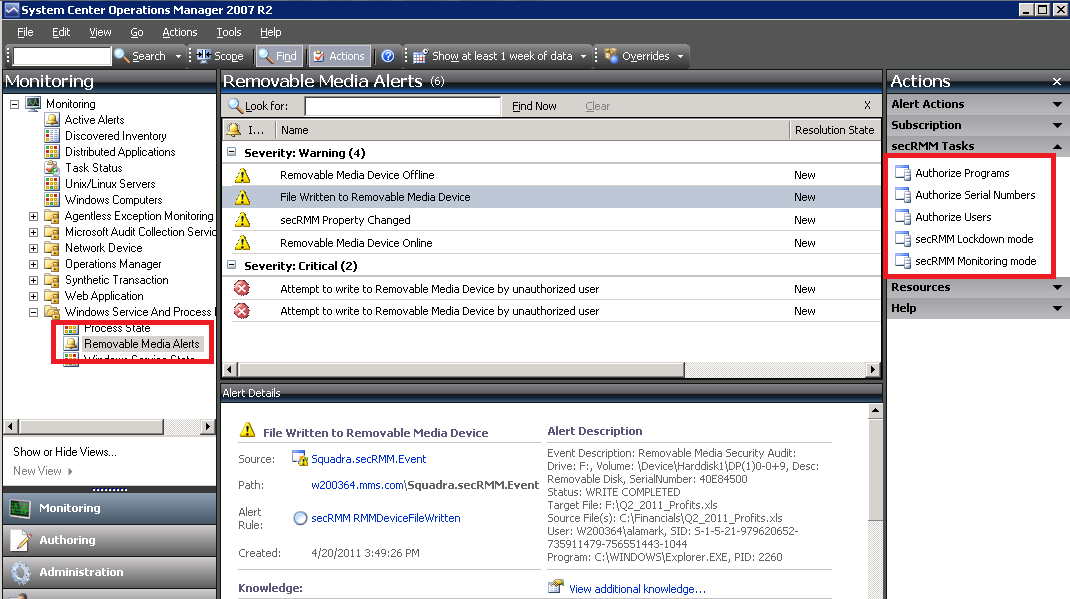Open the Squadra.secRMM.Event source link
Image resolution: width=1070 pixels, height=599 pixels.
(368, 459)
